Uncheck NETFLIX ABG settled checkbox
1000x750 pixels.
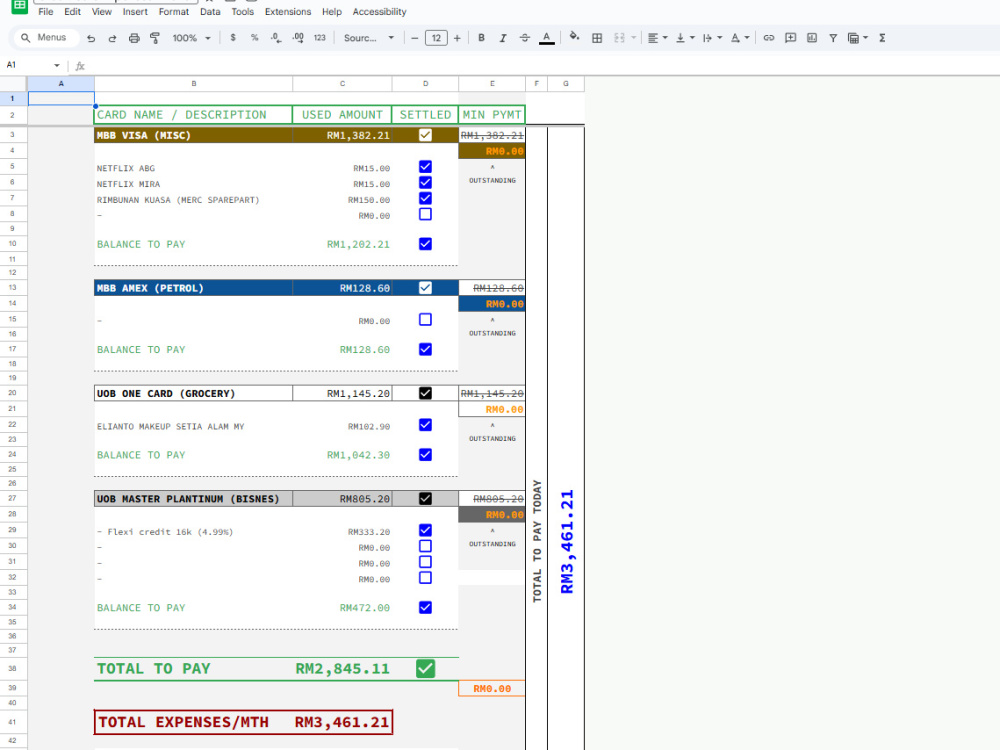pos(425,166)
